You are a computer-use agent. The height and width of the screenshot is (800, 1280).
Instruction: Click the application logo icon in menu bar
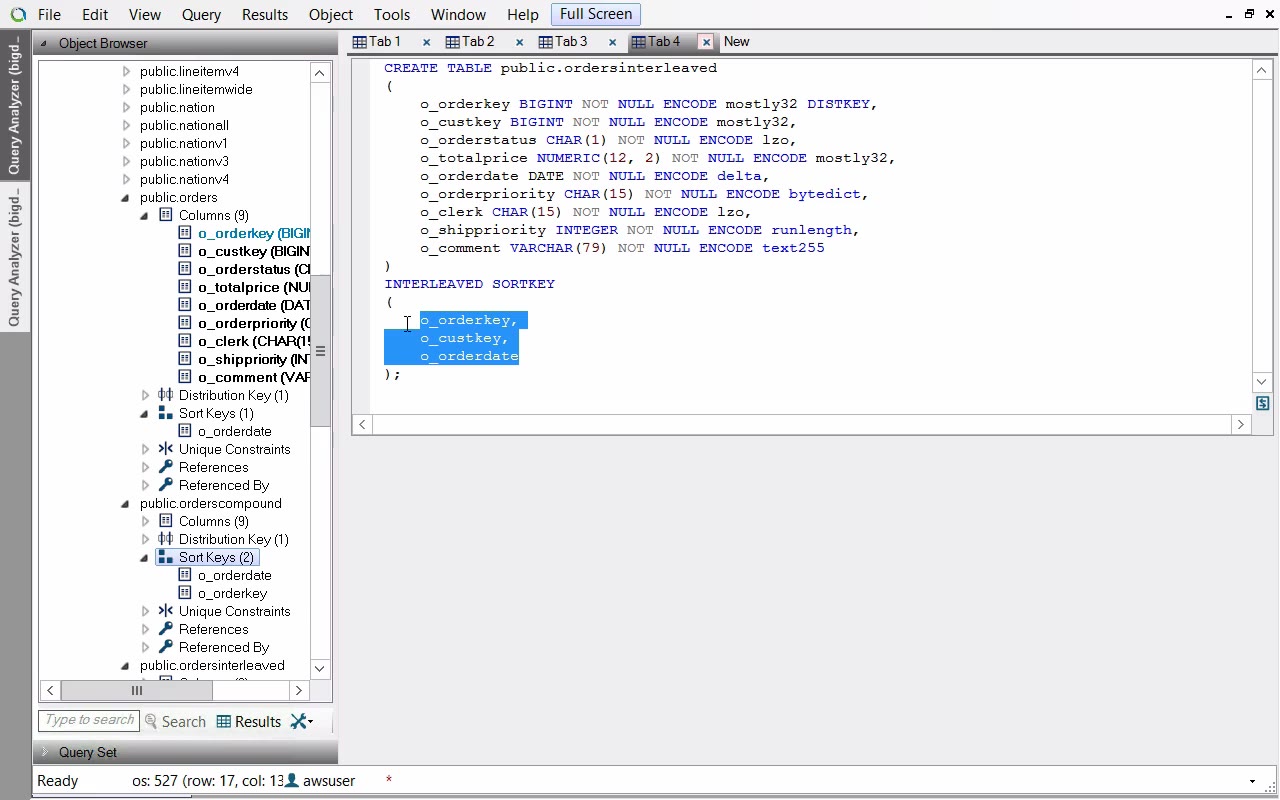tap(18, 15)
